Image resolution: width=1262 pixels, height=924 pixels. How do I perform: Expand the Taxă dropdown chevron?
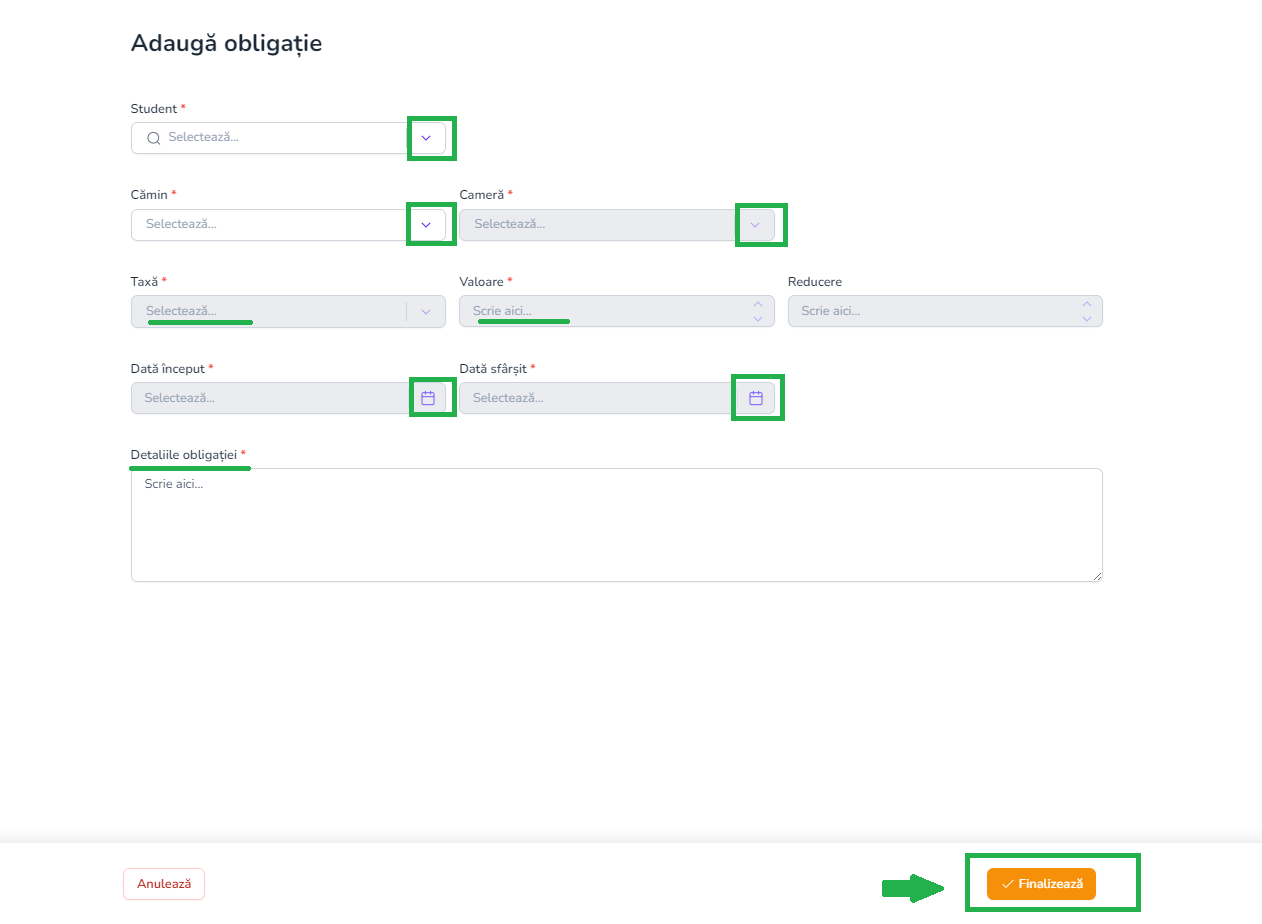426,311
